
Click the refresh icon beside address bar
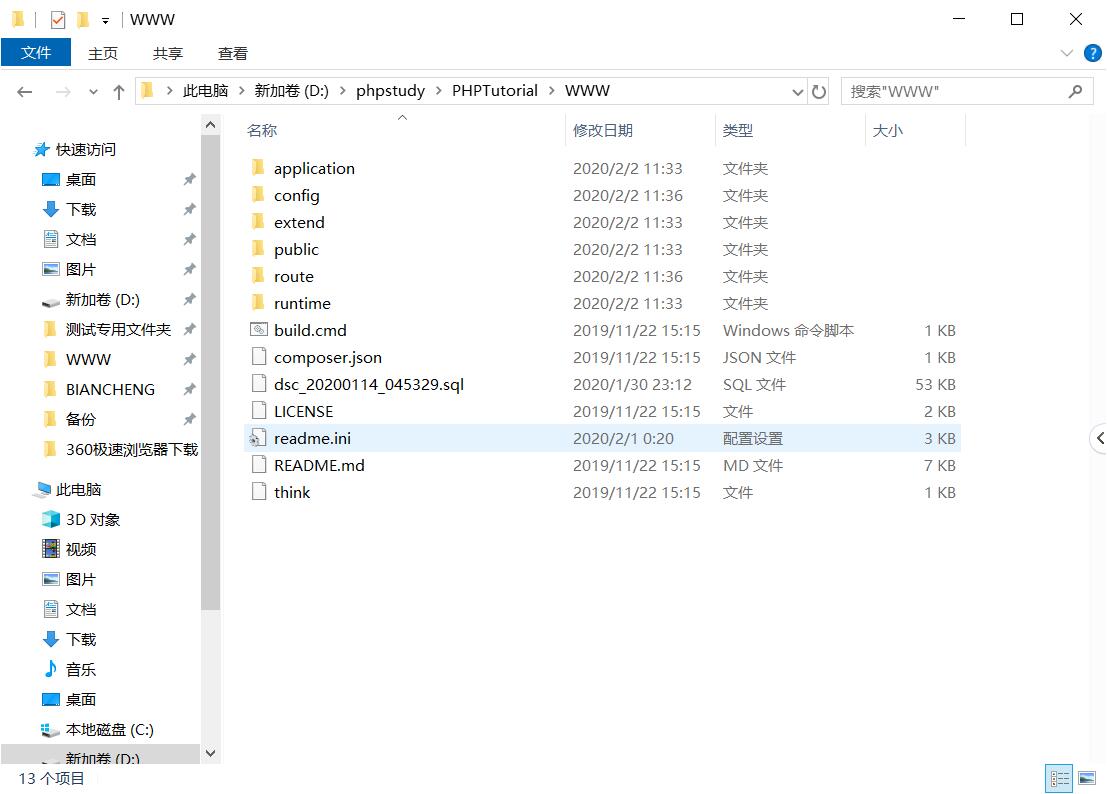[818, 92]
